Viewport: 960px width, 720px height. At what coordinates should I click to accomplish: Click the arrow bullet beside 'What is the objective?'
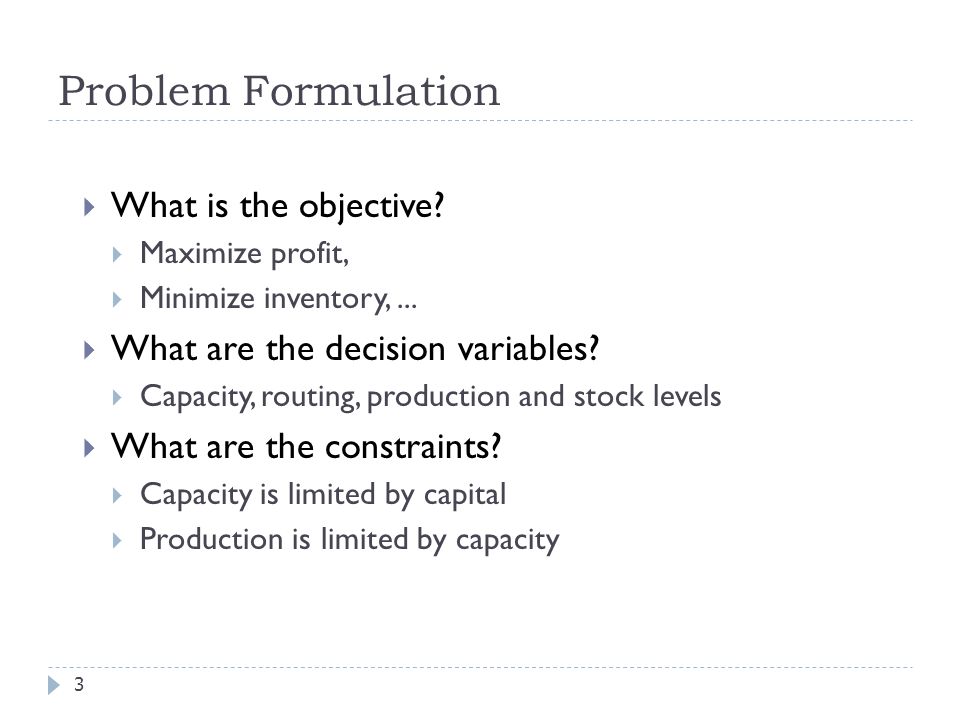click(x=89, y=207)
